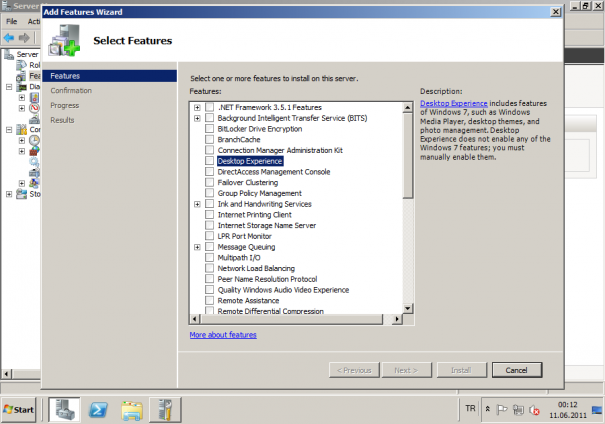Click the Action Center flag tray icon

[x=502, y=410]
